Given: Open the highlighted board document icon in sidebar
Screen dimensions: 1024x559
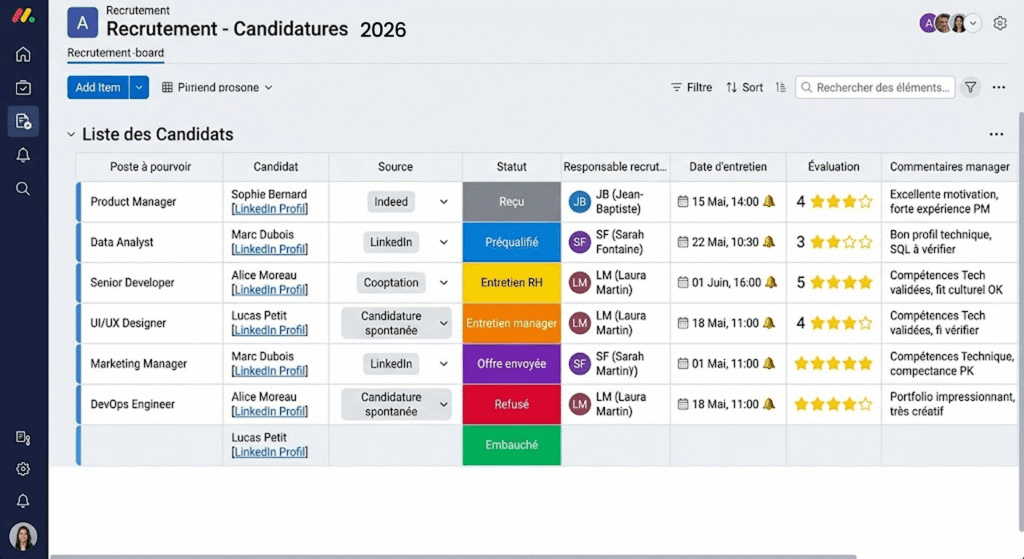Looking at the screenshot, I should tap(23, 121).
